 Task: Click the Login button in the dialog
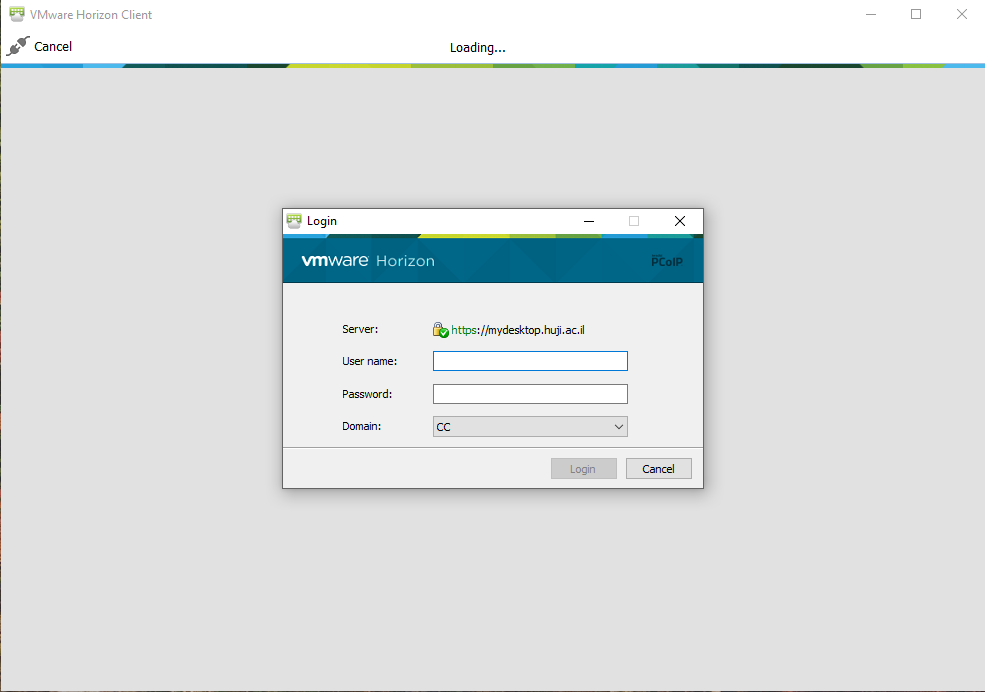[584, 468]
